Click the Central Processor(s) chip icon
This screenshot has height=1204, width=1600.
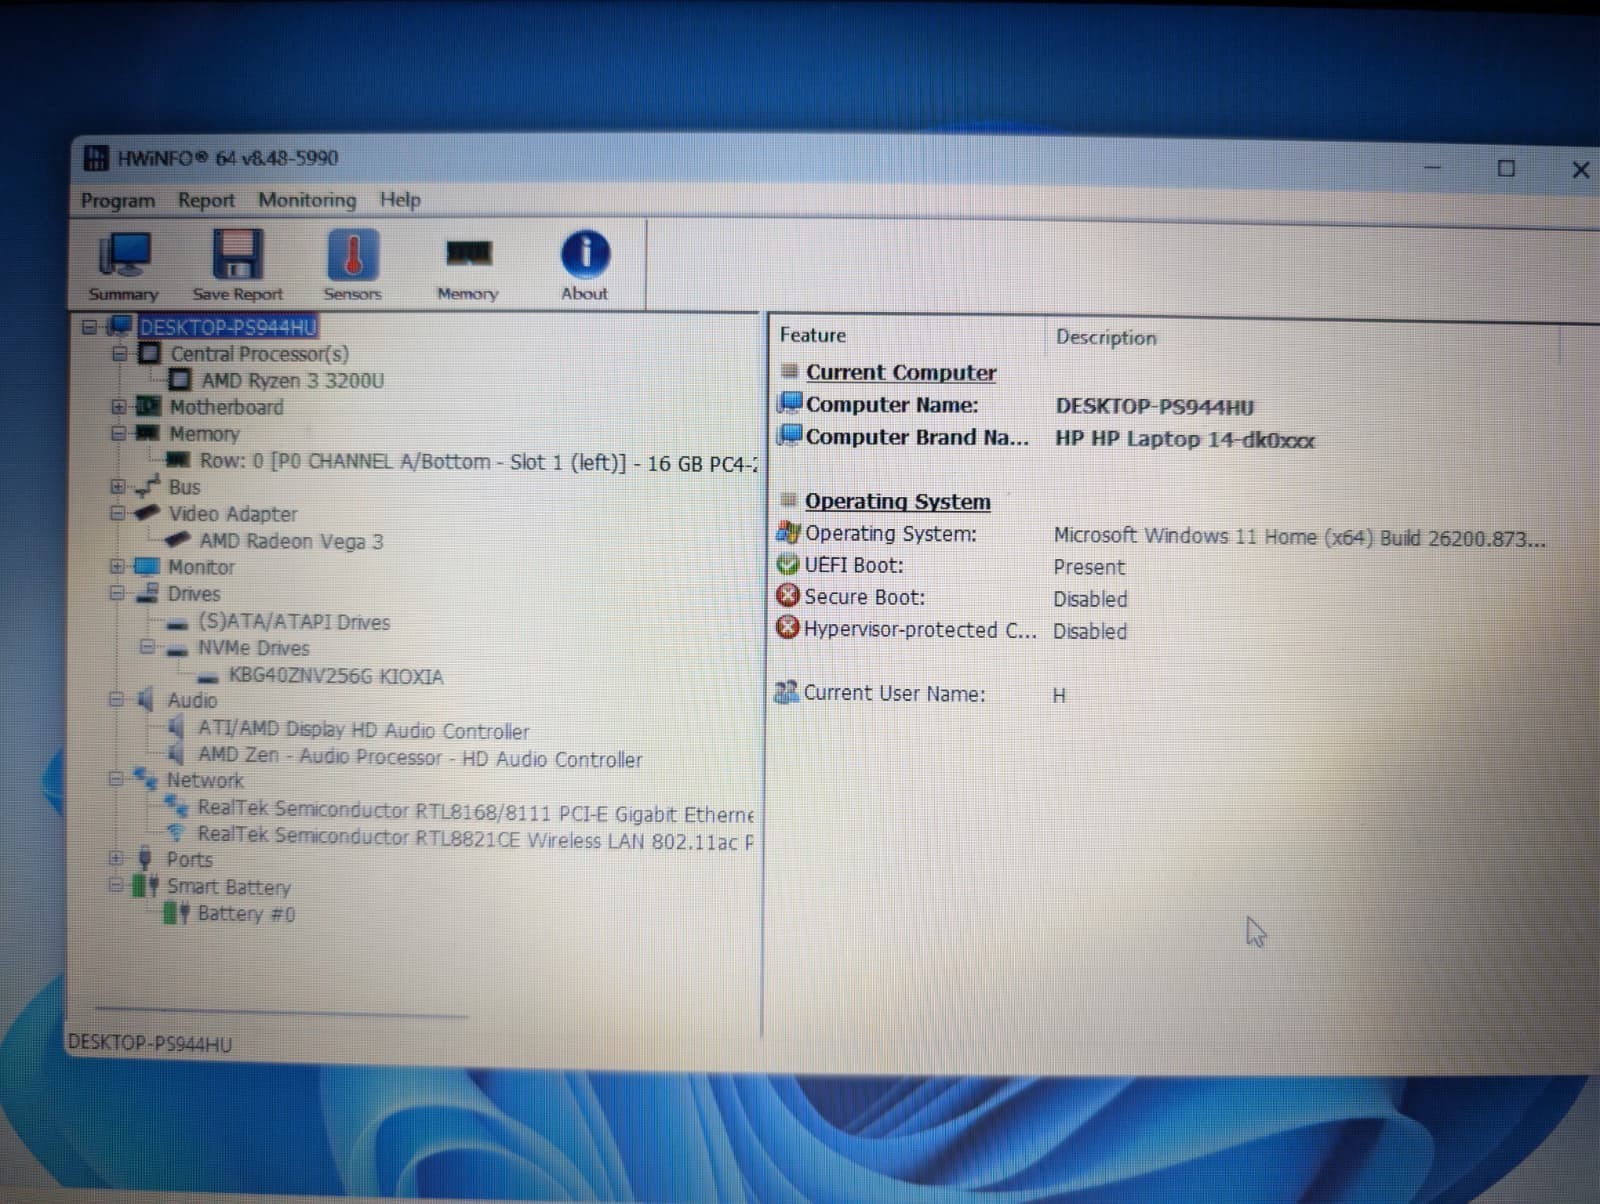150,353
